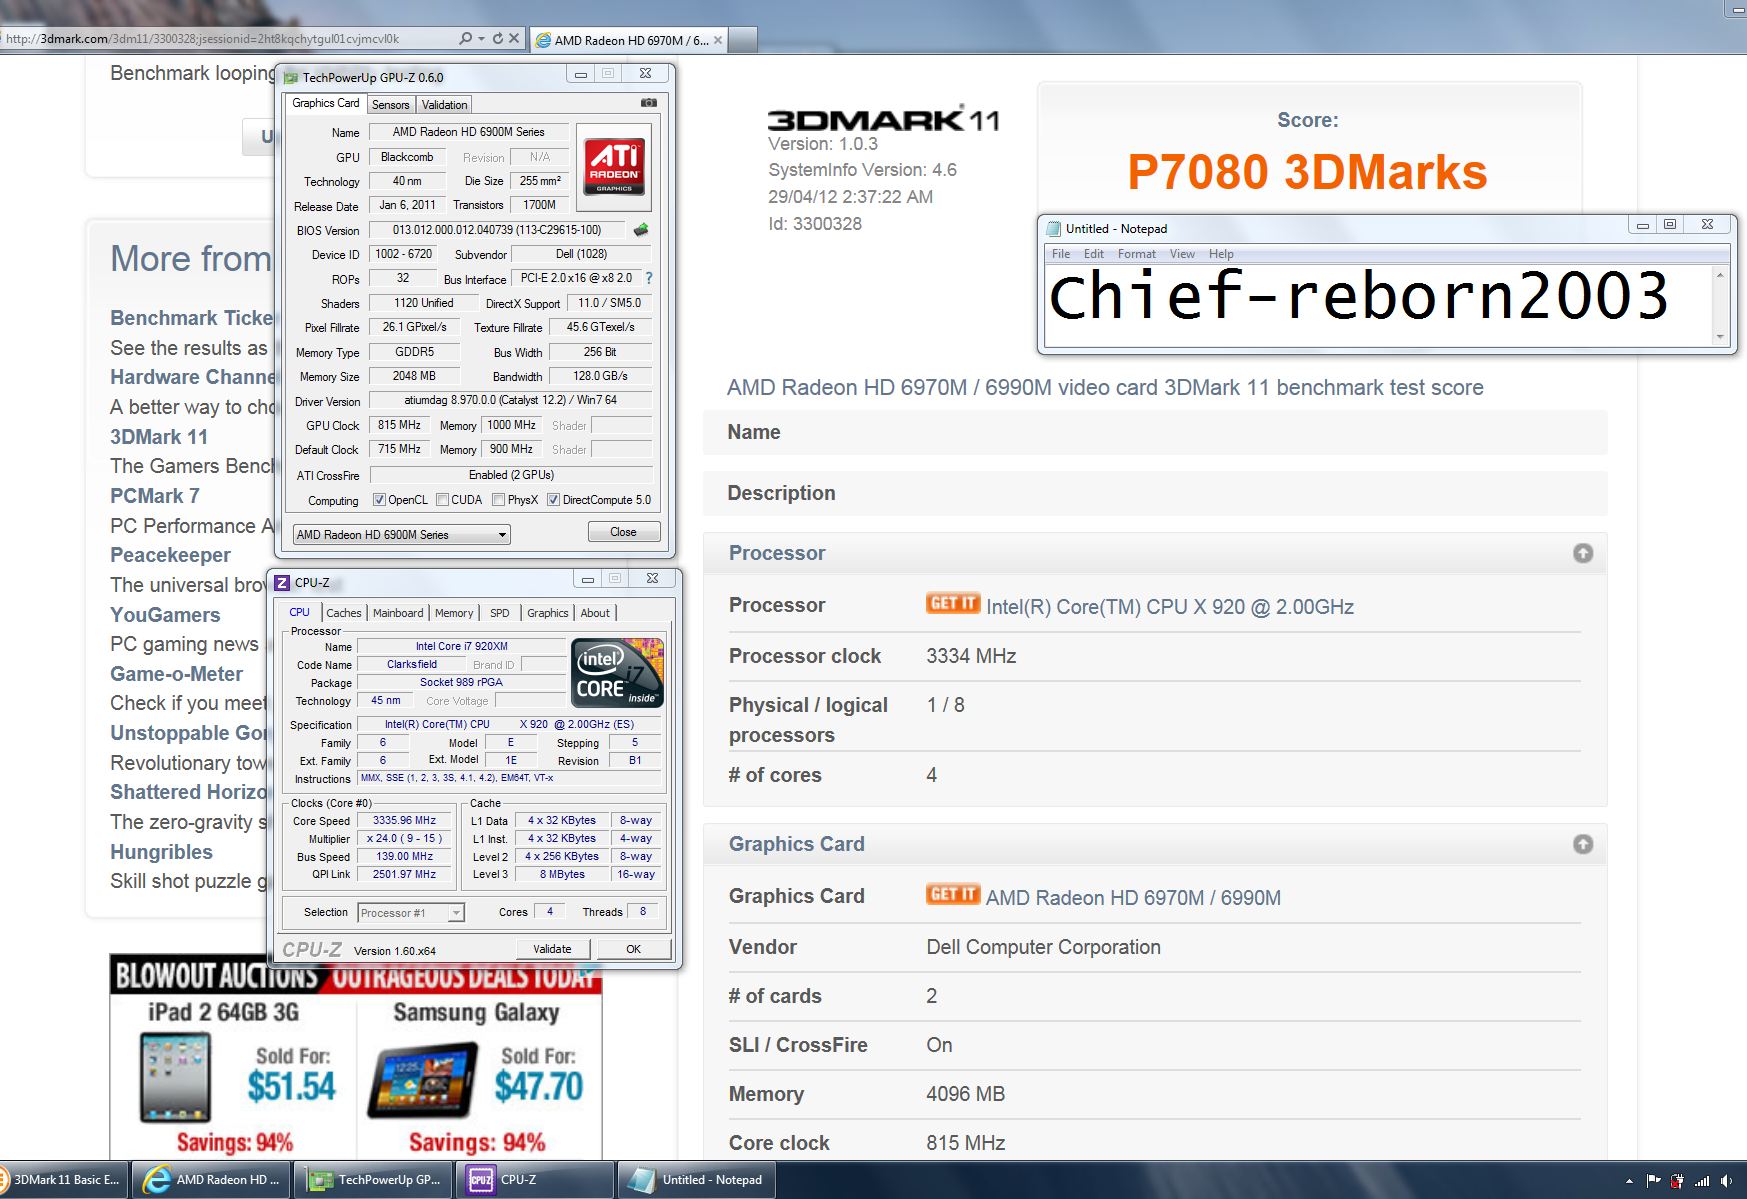
Task: Click the ATI Radeon logo
Action: coord(614,166)
